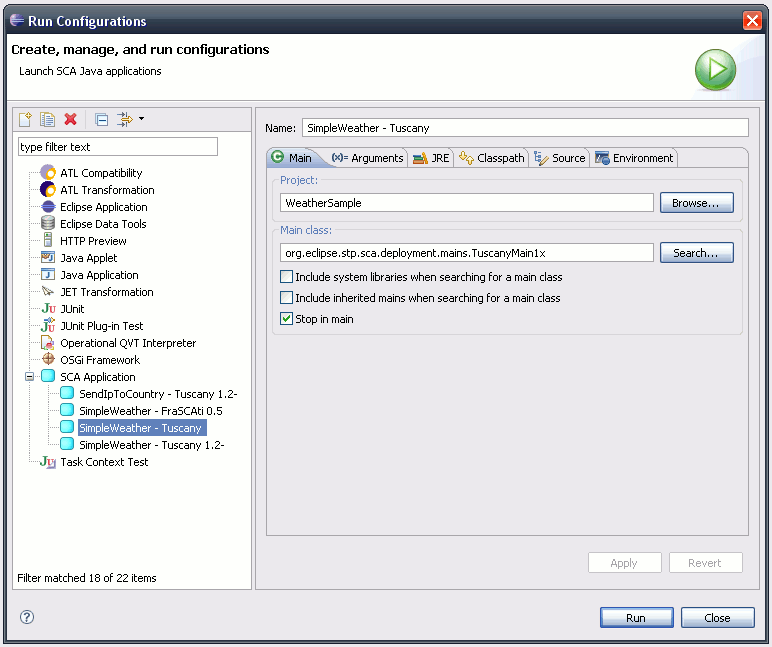
Task: Click the ATL Compatibility icon
Action: point(48,173)
